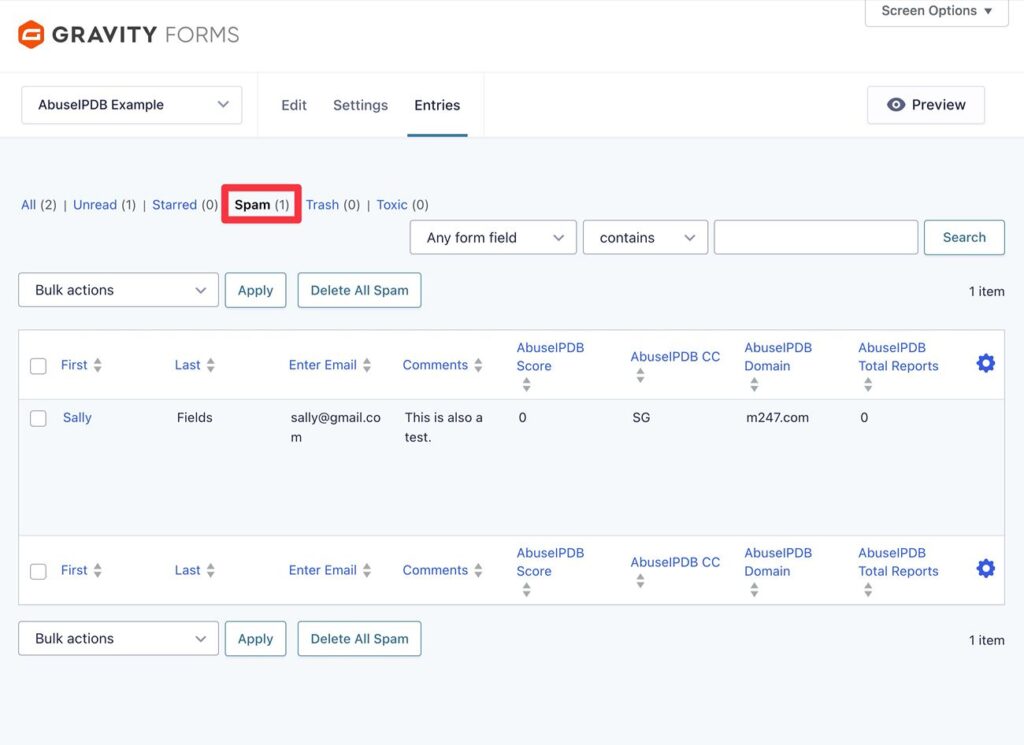
Task: Click sort arrows under AbuseIPDB CC header
Action: [x=640, y=375]
